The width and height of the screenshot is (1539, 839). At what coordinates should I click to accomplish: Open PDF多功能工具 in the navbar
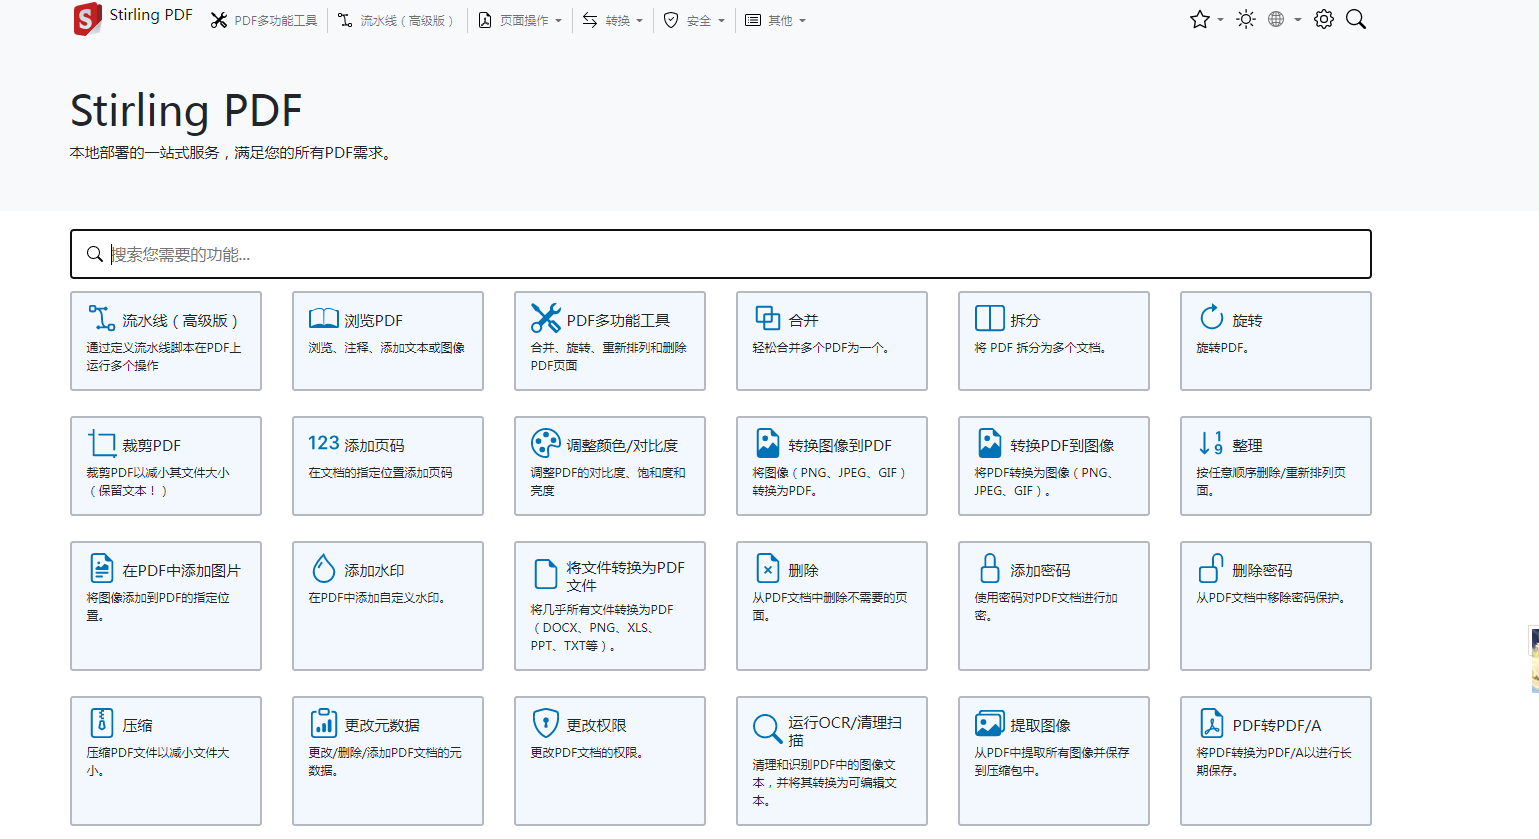point(264,20)
